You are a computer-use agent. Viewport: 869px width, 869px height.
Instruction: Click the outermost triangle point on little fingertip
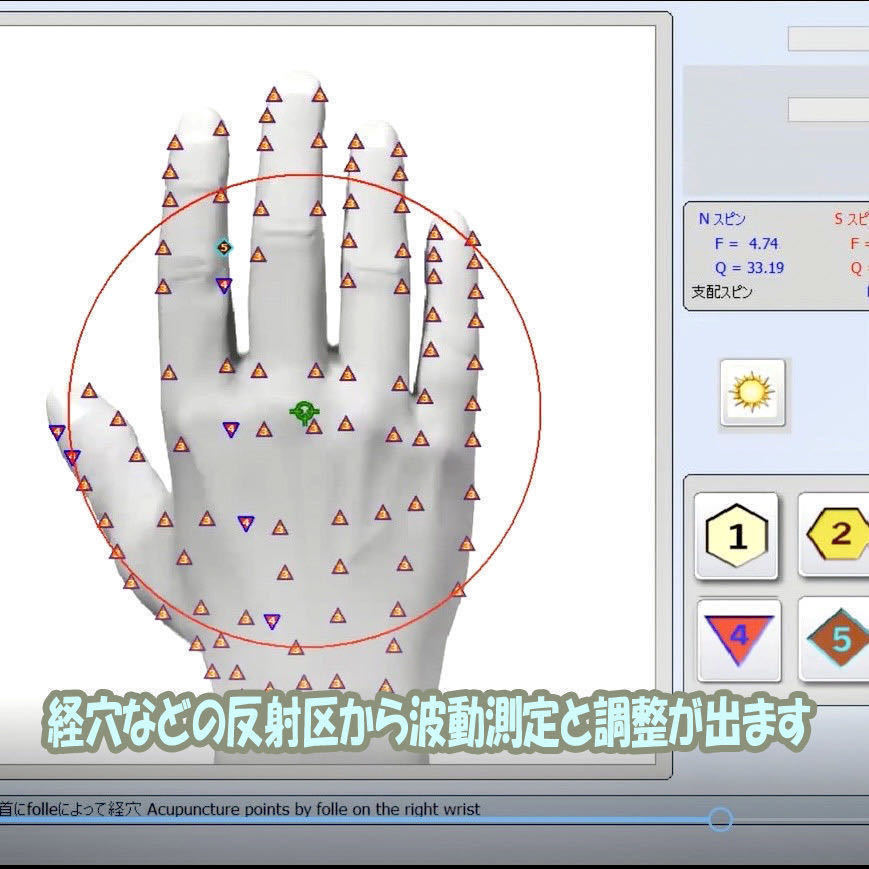472,239
